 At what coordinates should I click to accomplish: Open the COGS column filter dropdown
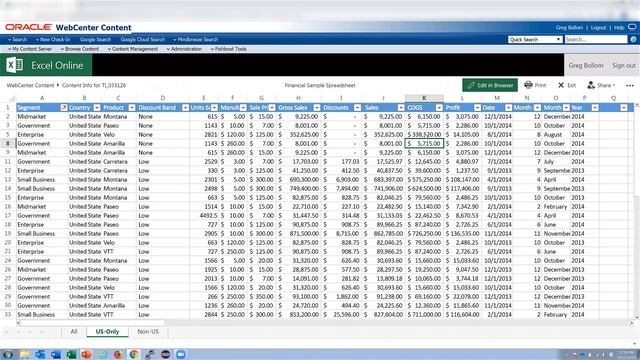pos(439,107)
